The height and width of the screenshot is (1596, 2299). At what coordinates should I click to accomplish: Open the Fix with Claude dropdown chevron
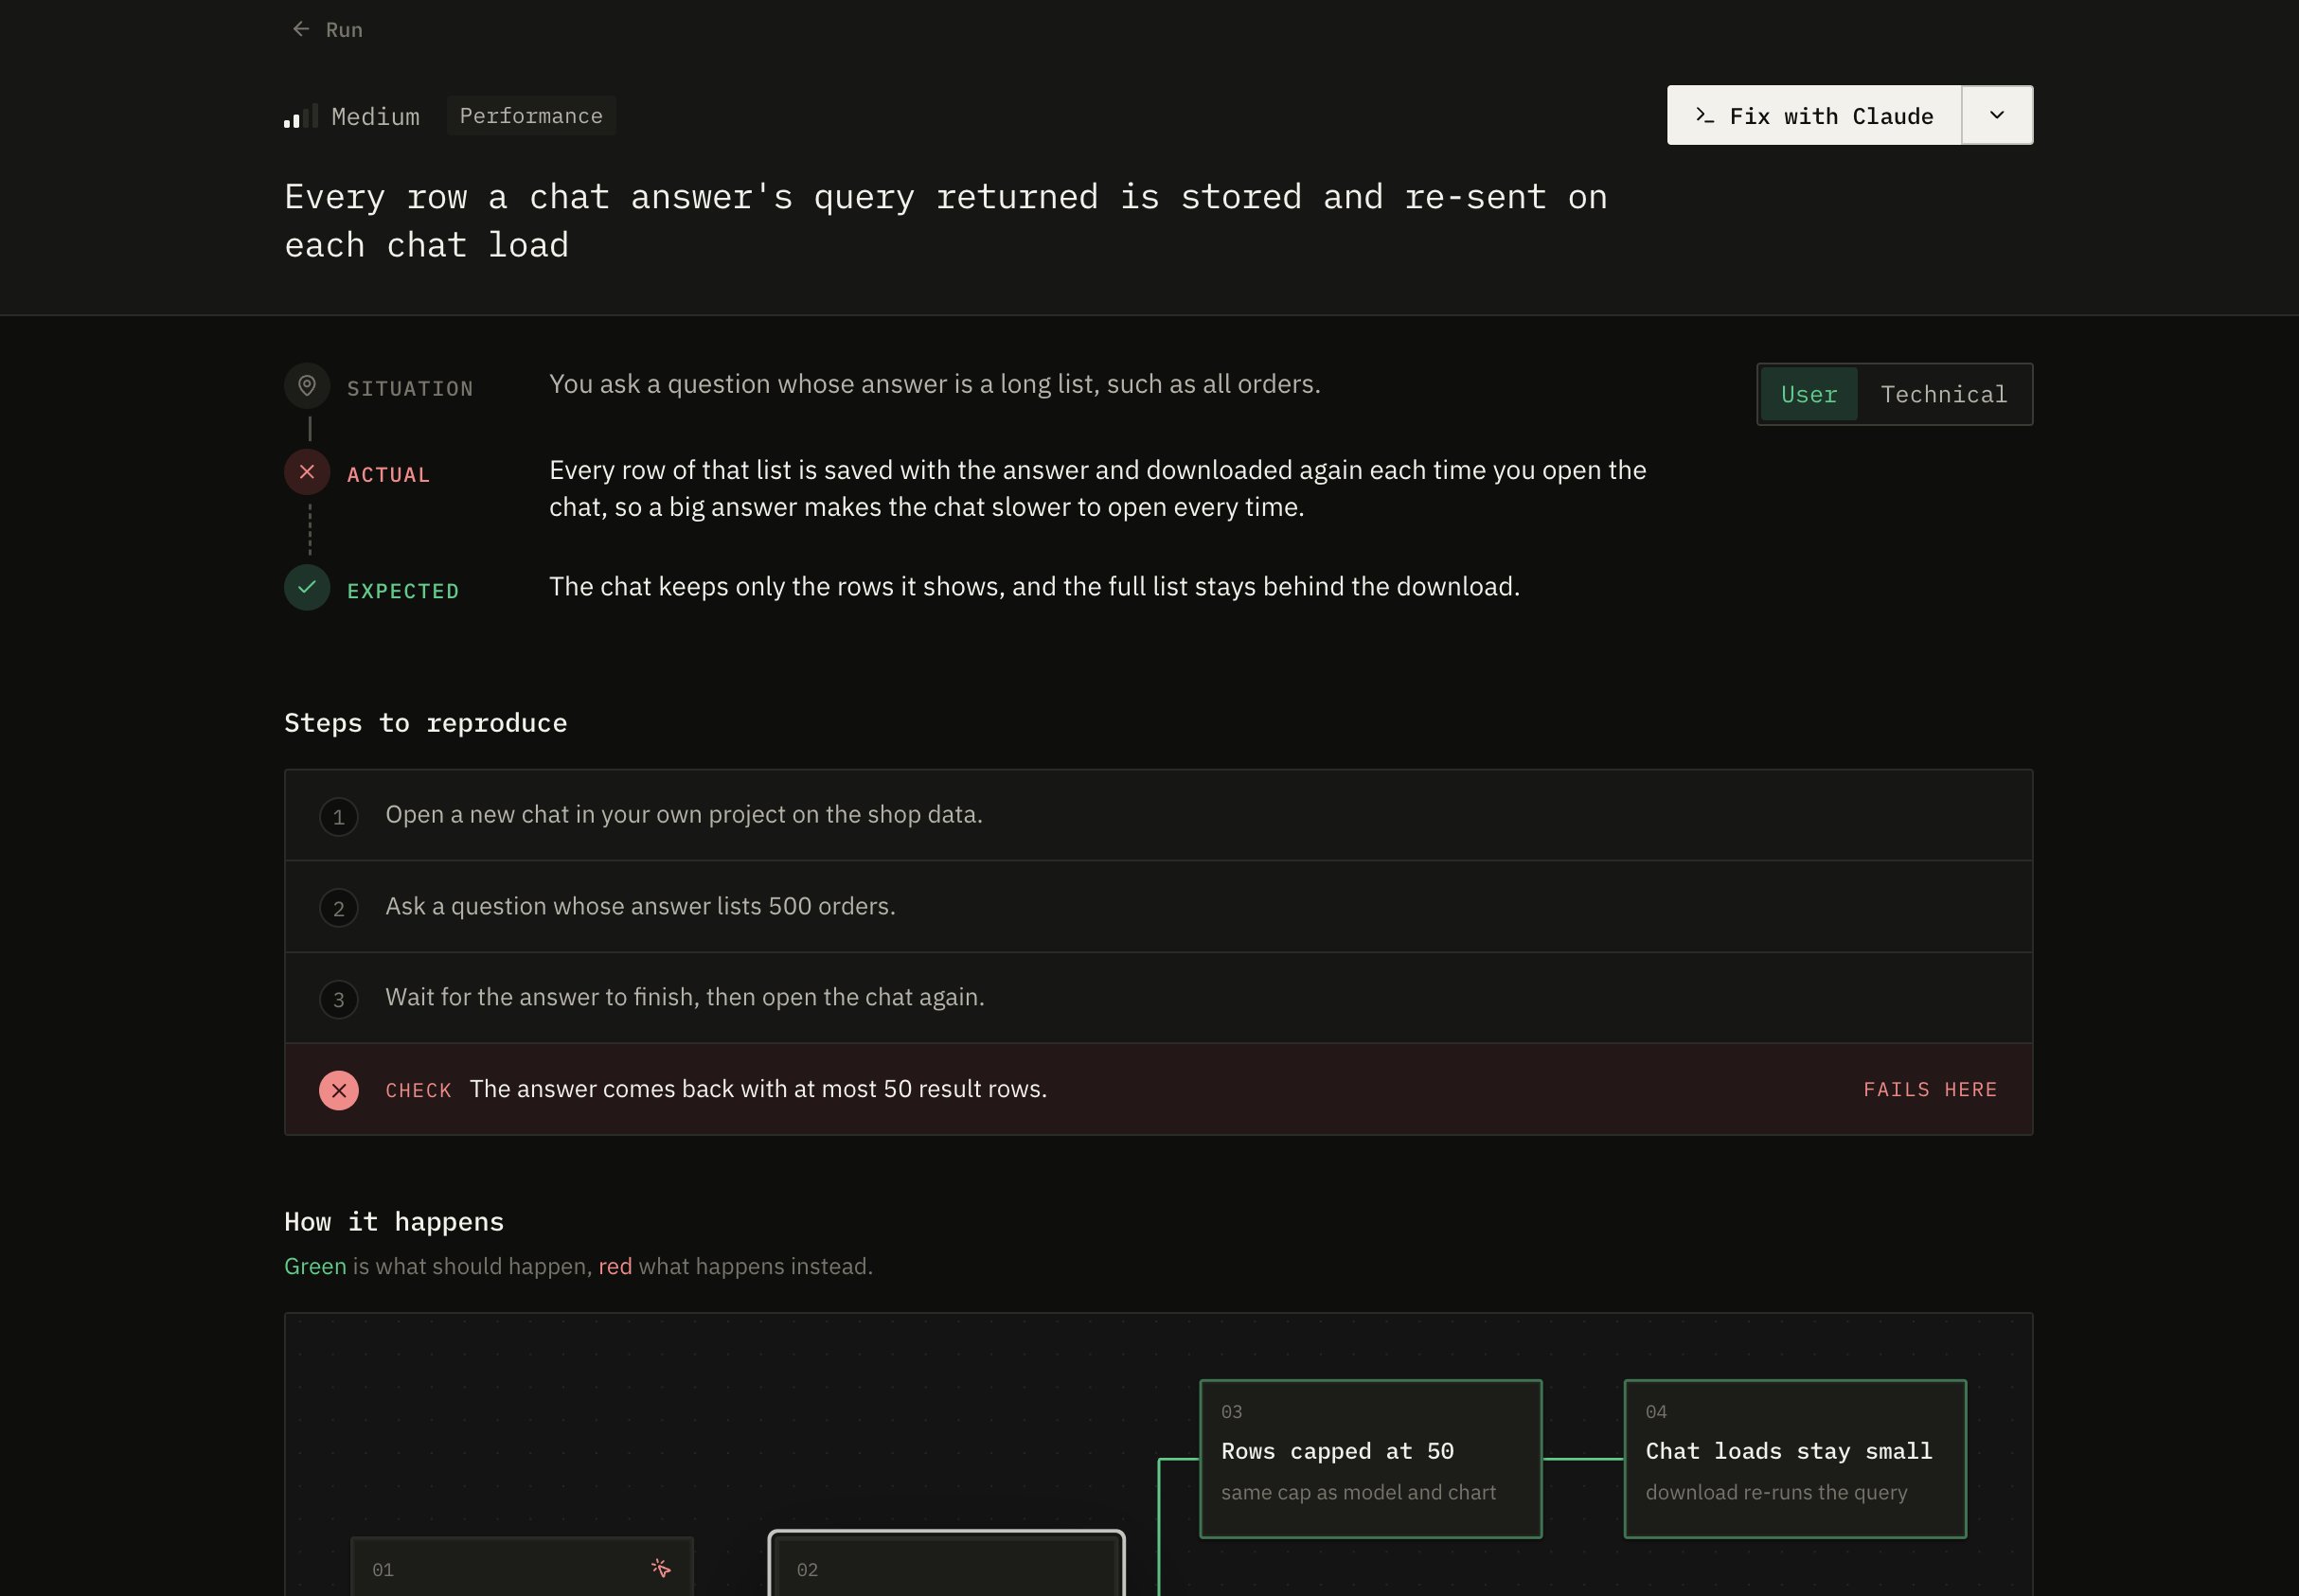pyautogui.click(x=1997, y=116)
